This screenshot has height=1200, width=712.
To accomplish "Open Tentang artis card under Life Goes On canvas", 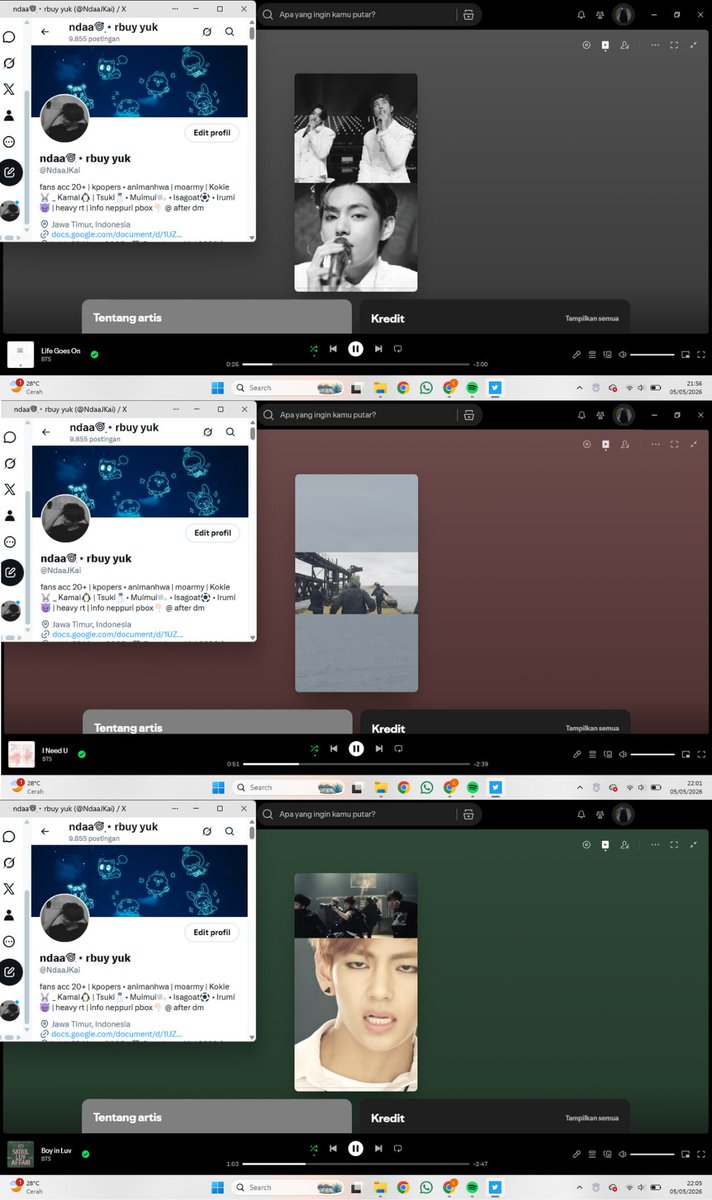I will 217,317.
